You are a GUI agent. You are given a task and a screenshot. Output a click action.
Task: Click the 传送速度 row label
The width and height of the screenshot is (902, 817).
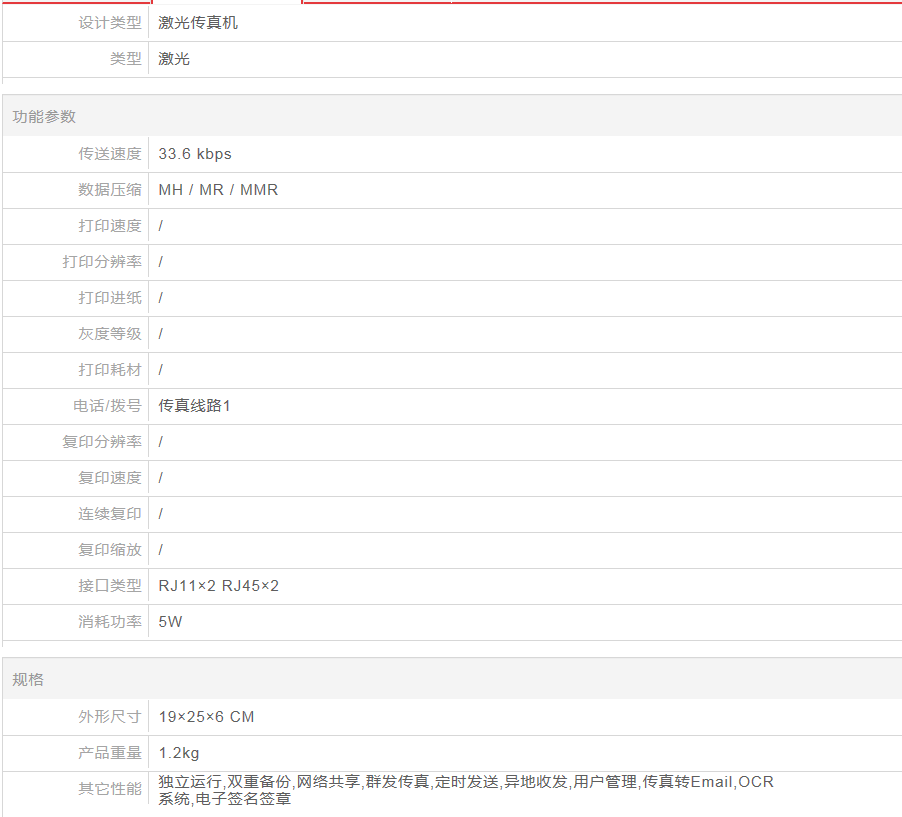(x=110, y=154)
